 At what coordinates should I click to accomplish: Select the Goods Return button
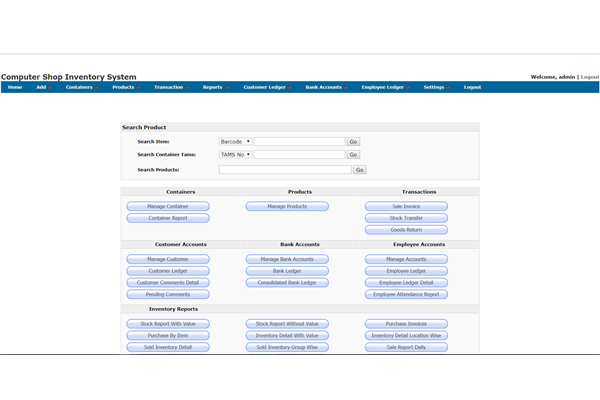(x=406, y=230)
